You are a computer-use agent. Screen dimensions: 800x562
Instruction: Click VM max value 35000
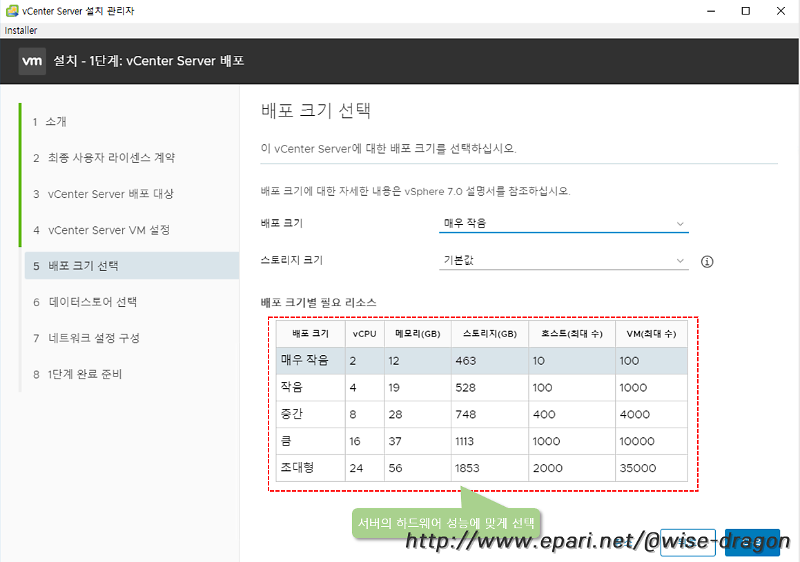[638, 468]
